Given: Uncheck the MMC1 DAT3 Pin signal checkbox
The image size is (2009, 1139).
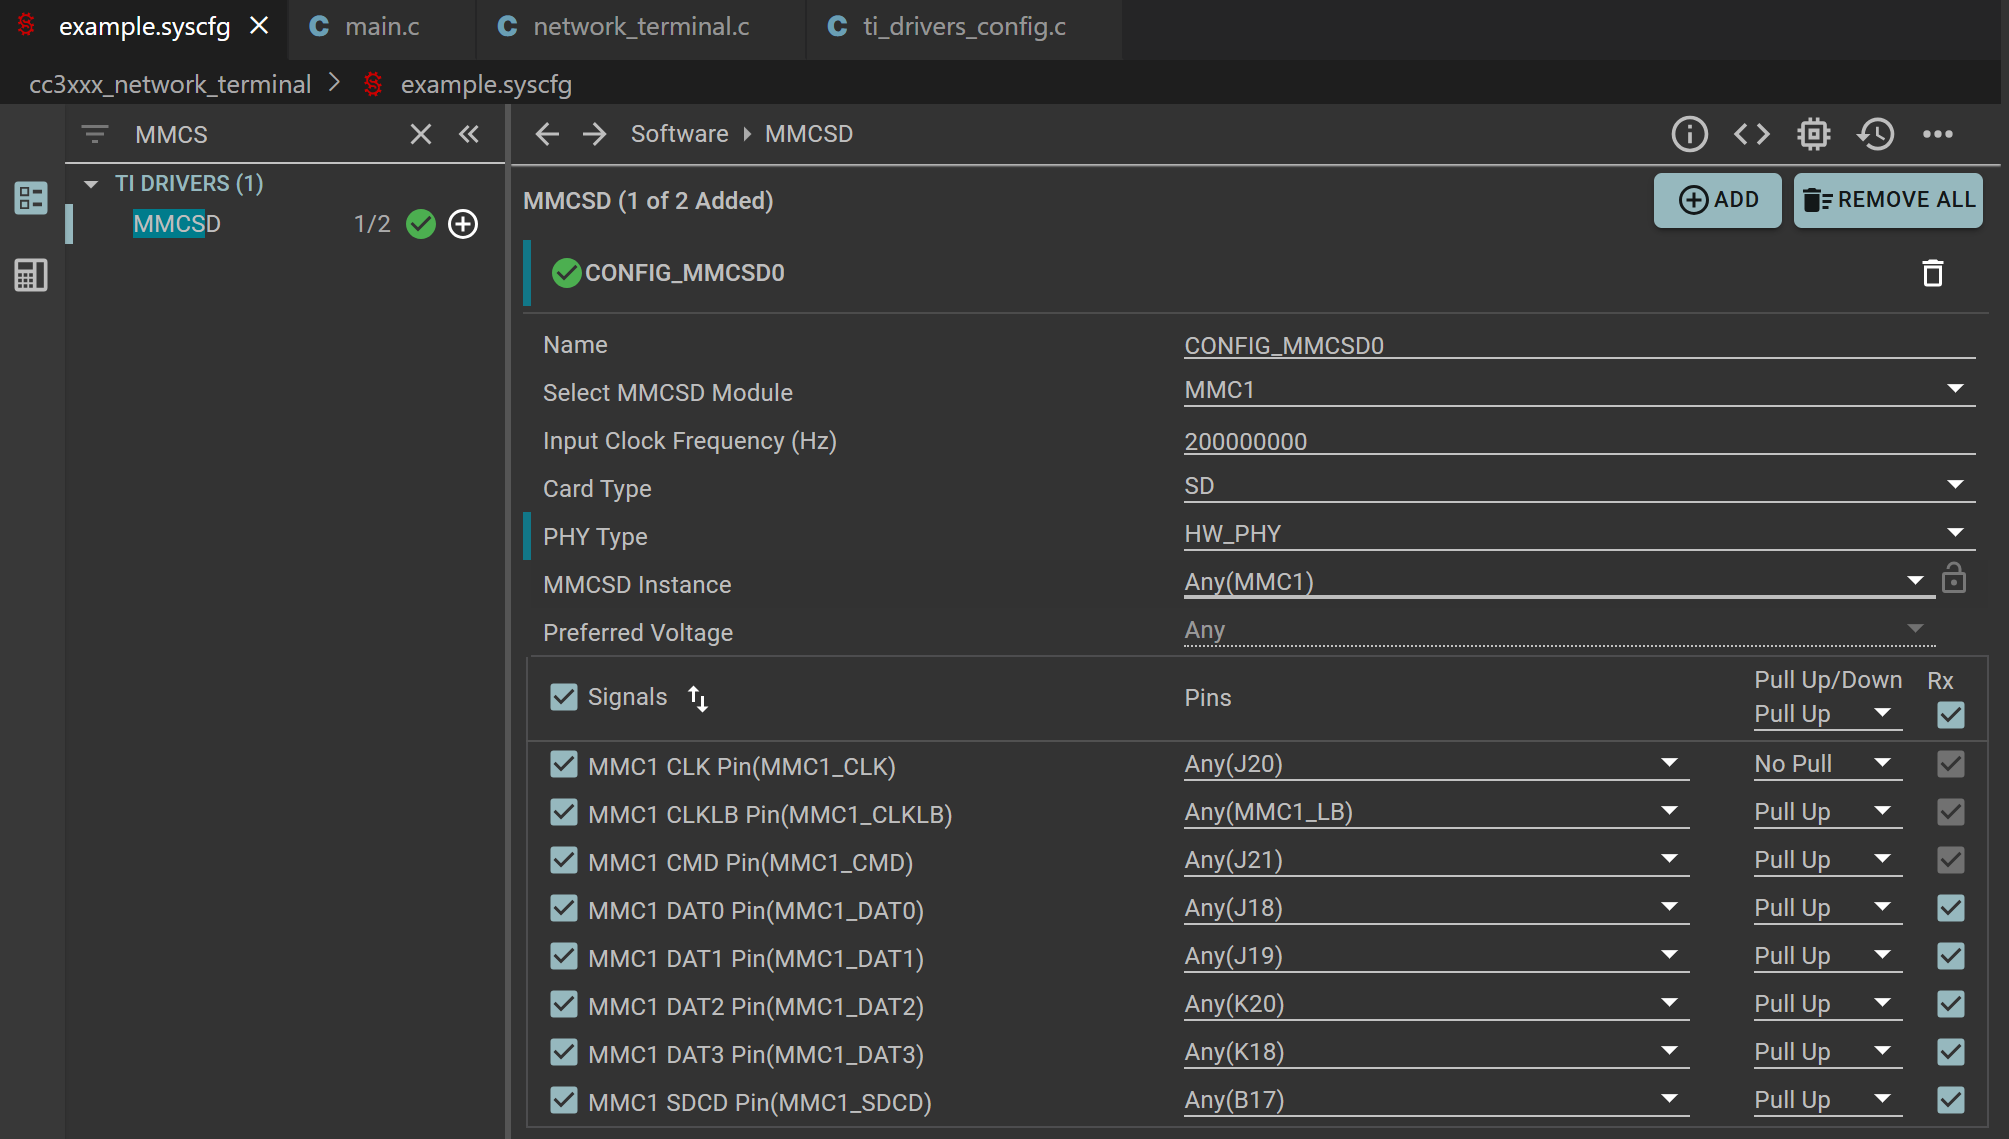Looking at the screenshot, I should click(x=564, y=1053).
